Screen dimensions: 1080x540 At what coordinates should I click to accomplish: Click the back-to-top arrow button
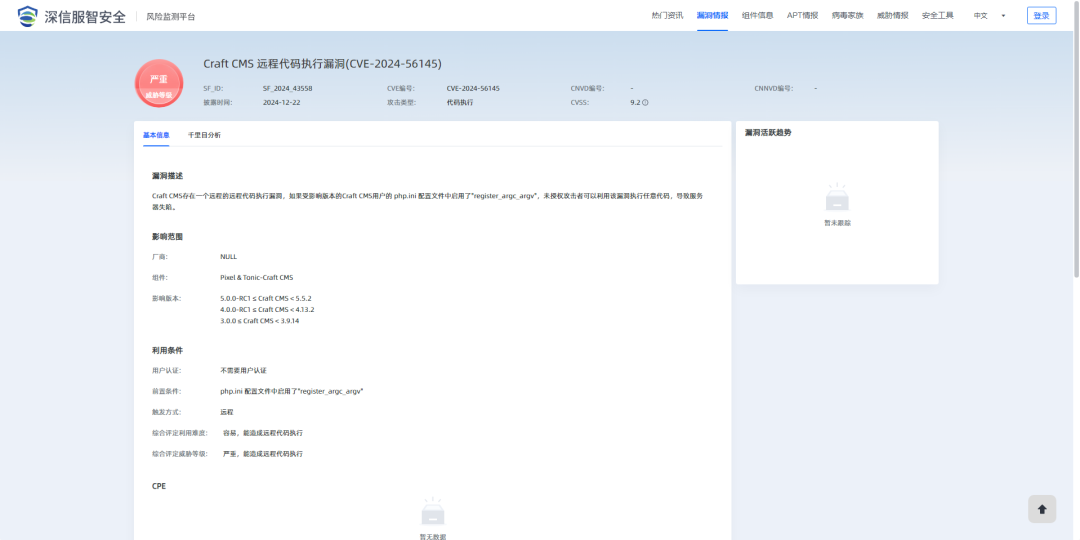coord(1041,509)
